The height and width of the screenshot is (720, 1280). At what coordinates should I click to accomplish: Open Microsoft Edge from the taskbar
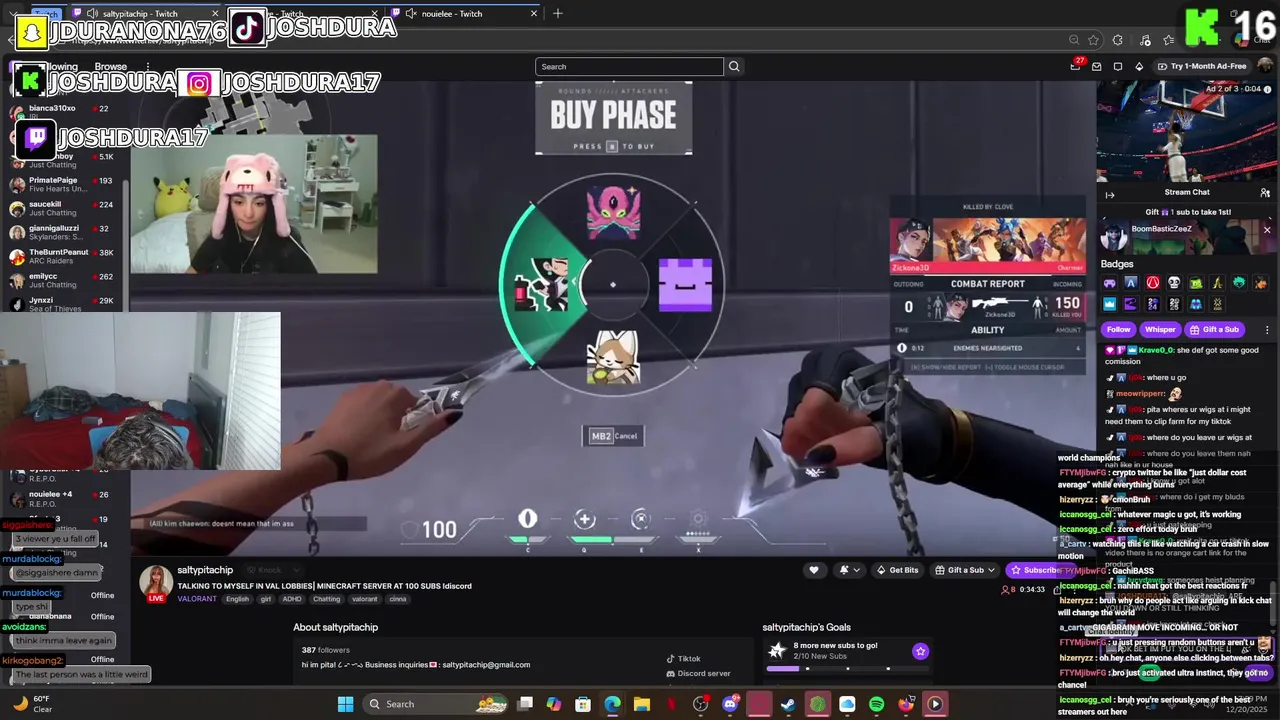point(612,704)
